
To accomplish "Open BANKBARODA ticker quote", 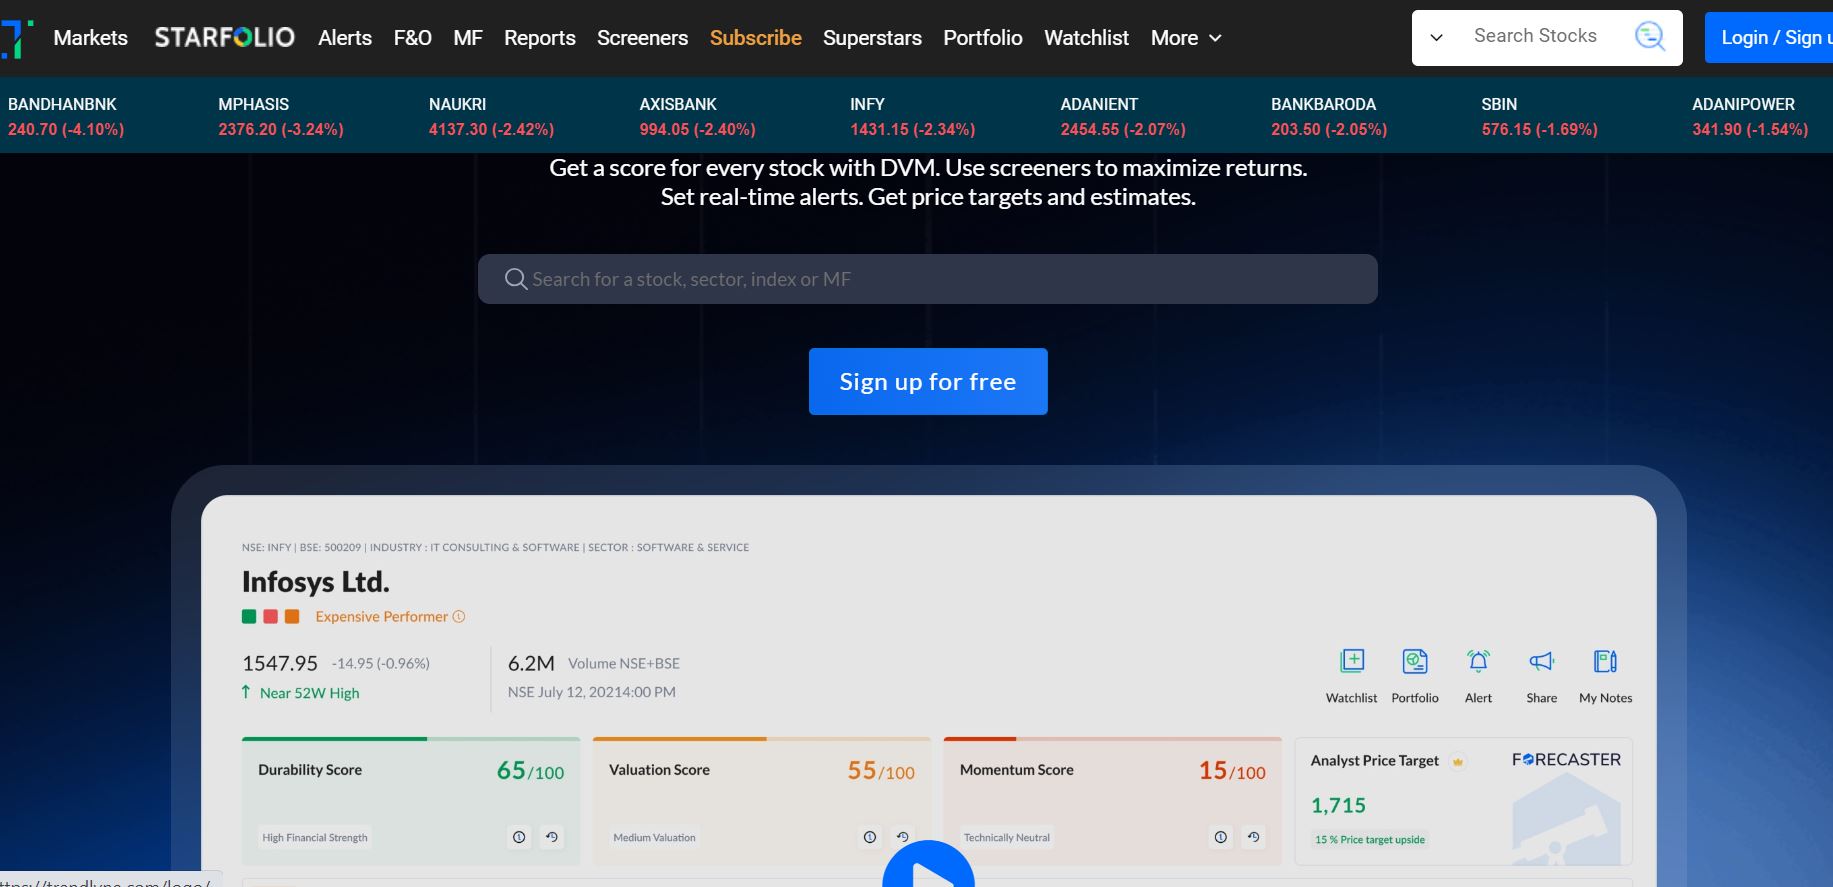I will (x=1329, y=116).
